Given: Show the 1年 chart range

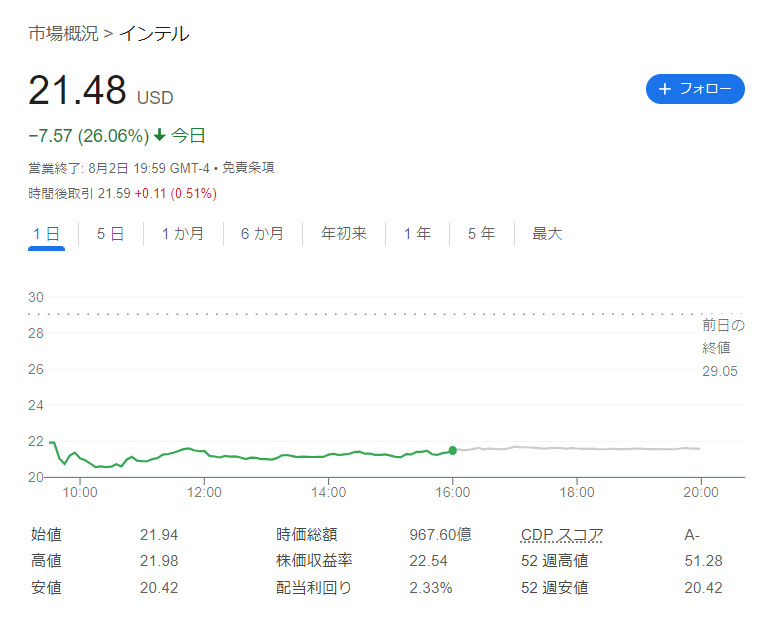Looking at the screenshot, I should 417,234.
